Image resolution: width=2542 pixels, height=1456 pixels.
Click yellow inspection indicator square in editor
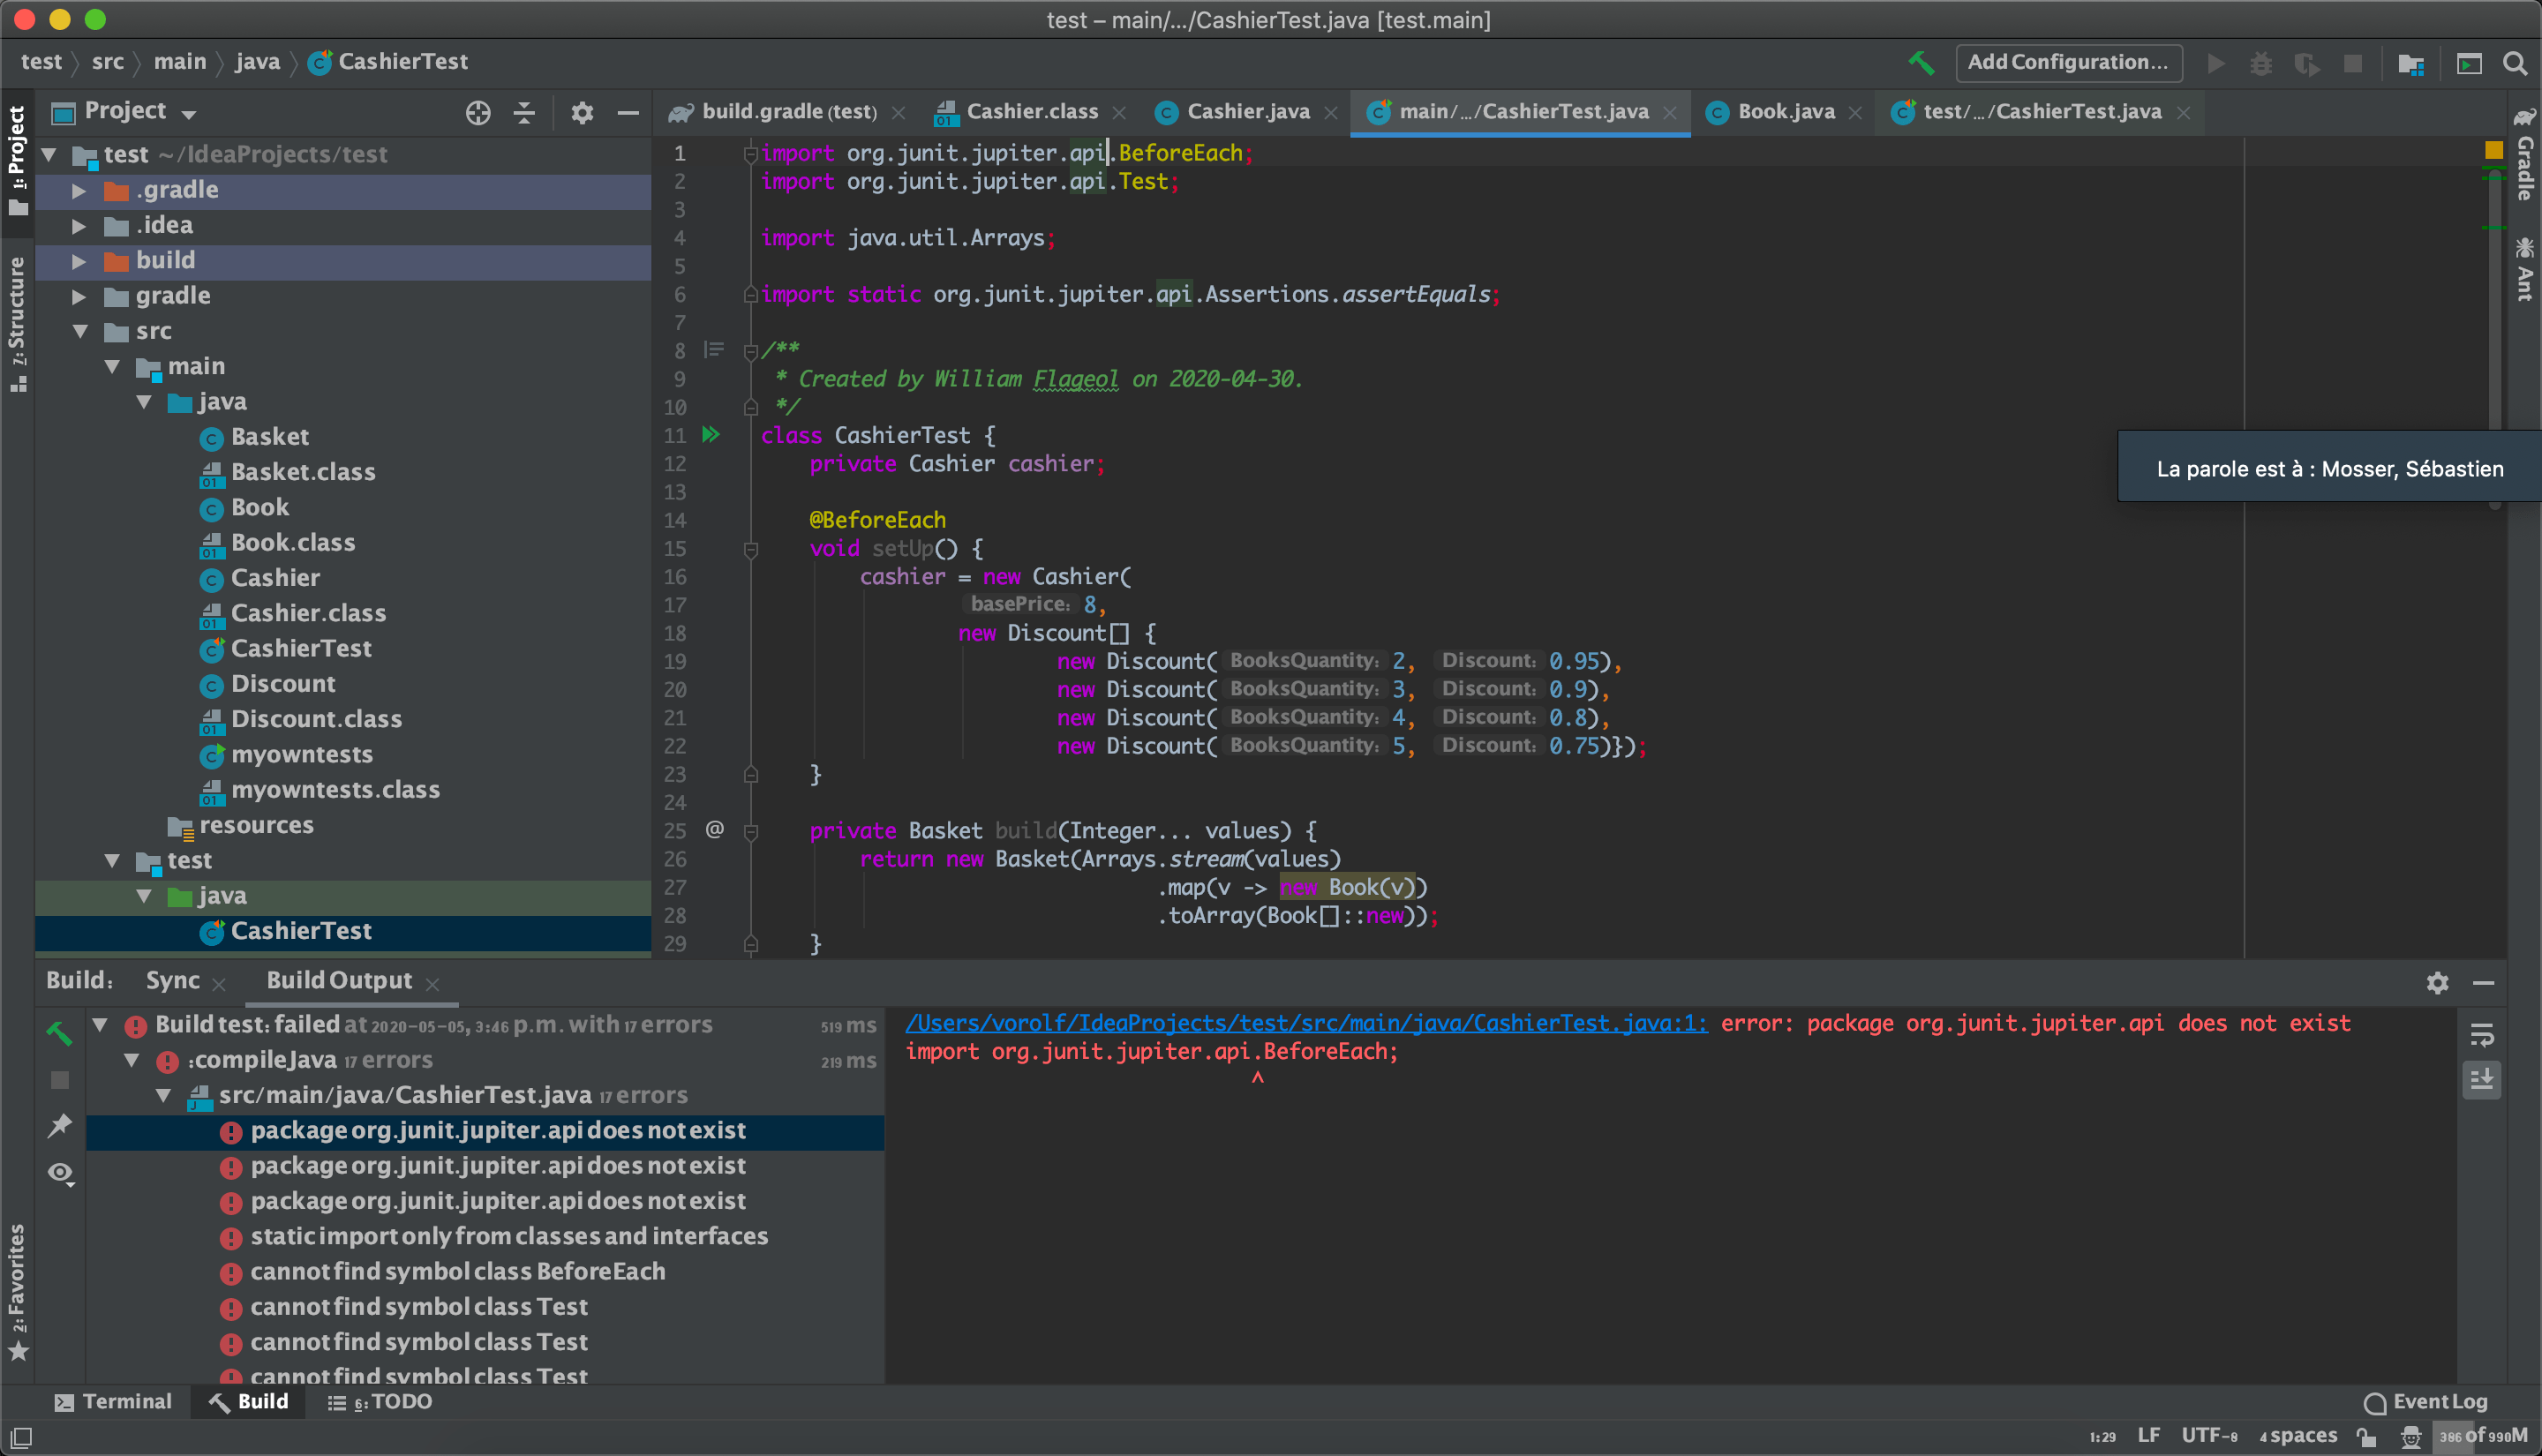point(2493,151)
